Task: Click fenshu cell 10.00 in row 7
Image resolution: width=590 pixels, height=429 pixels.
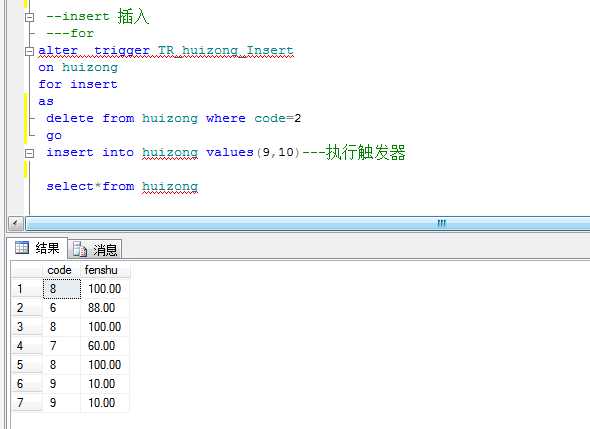Action: (x=105, y=402)
